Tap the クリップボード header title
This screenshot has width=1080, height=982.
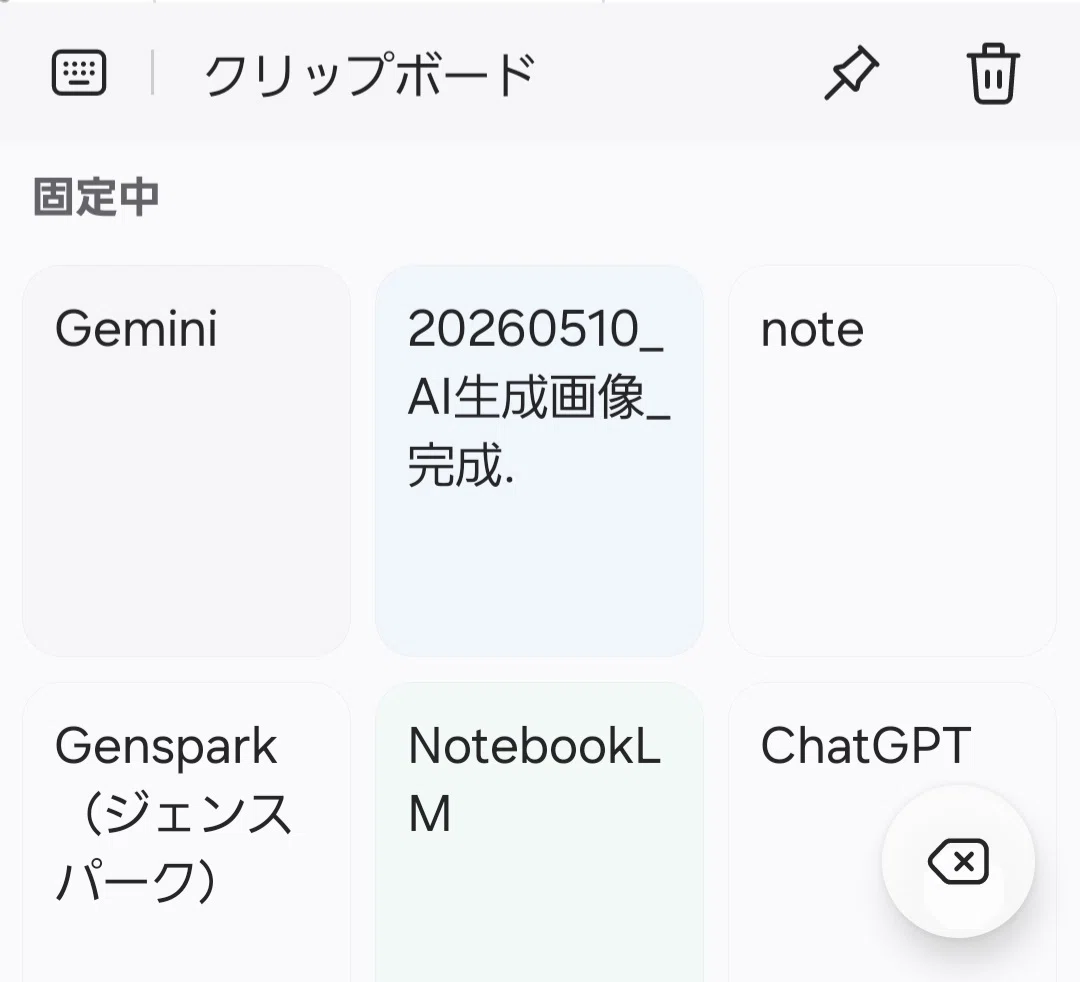tap(370, 74)
